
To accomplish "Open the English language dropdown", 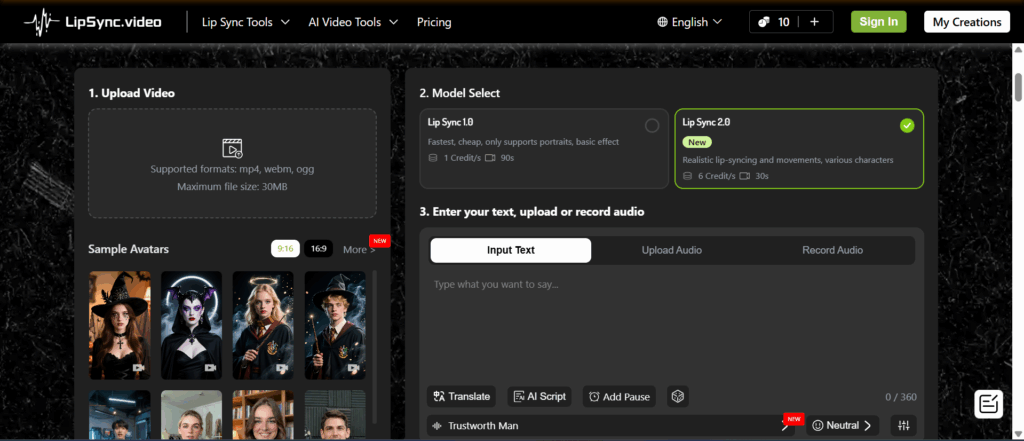I will [690, 22].
